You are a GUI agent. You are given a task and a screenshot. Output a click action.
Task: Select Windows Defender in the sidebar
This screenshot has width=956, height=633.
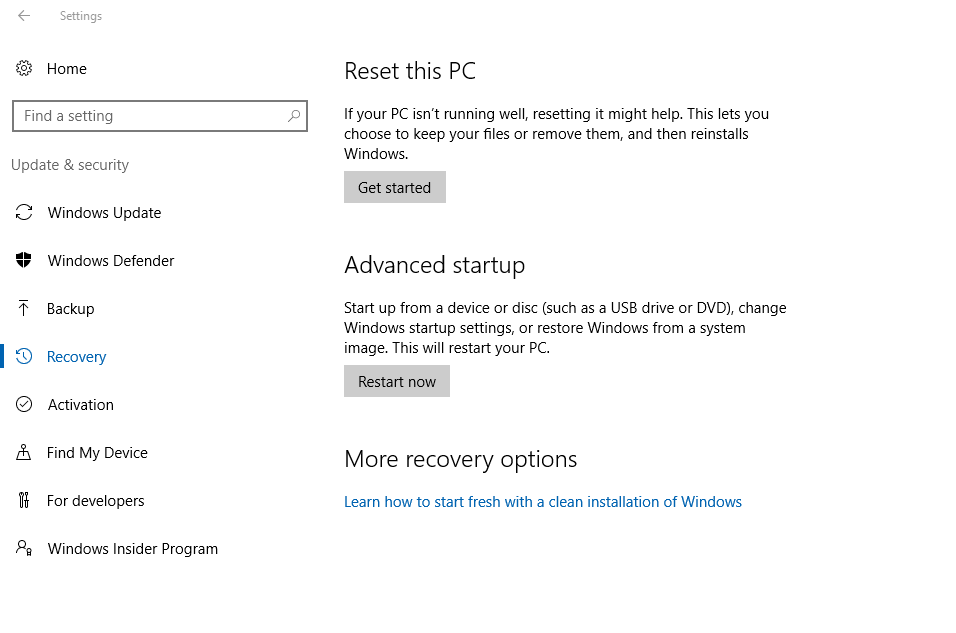pyautogui.click(x=111, y=261)
